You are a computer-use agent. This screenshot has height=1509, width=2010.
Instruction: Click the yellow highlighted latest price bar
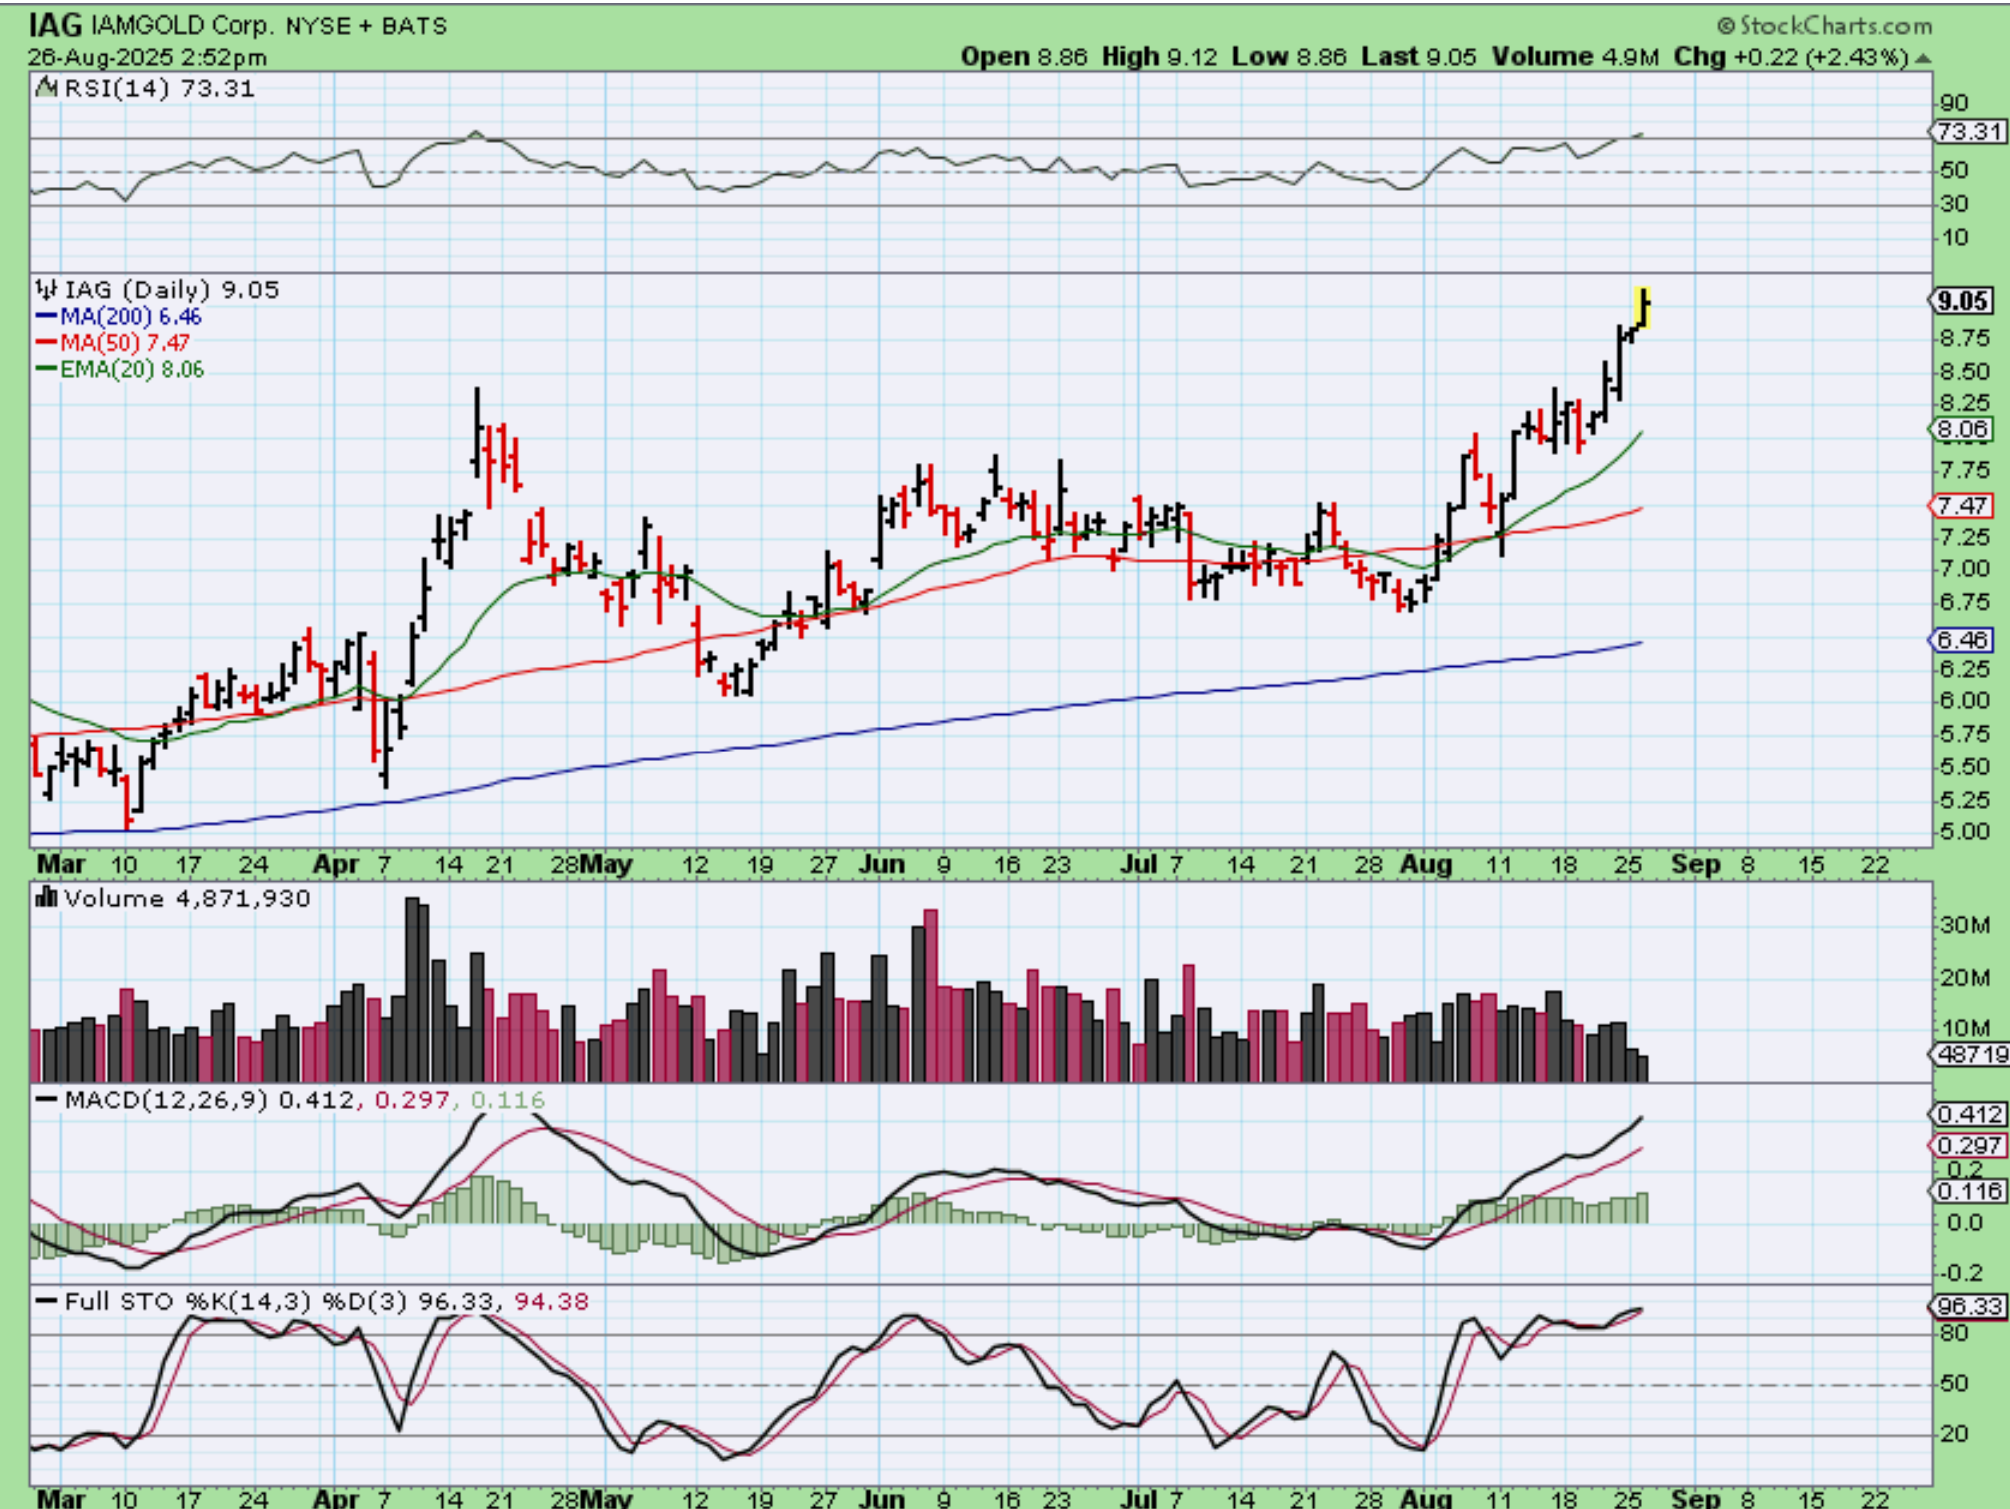pyautogui.click(x=1642, y=306)
